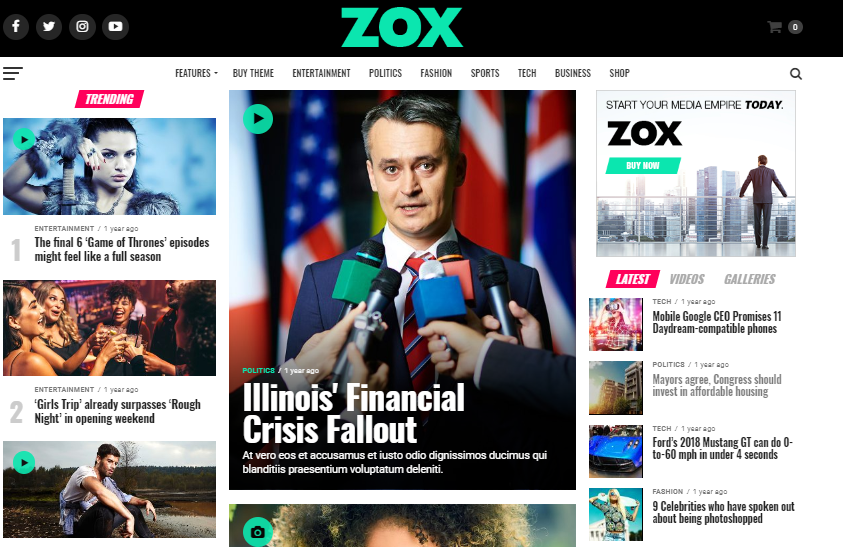Open the Facebook social icon
This screenshot has height=547, width=843.
16,26
